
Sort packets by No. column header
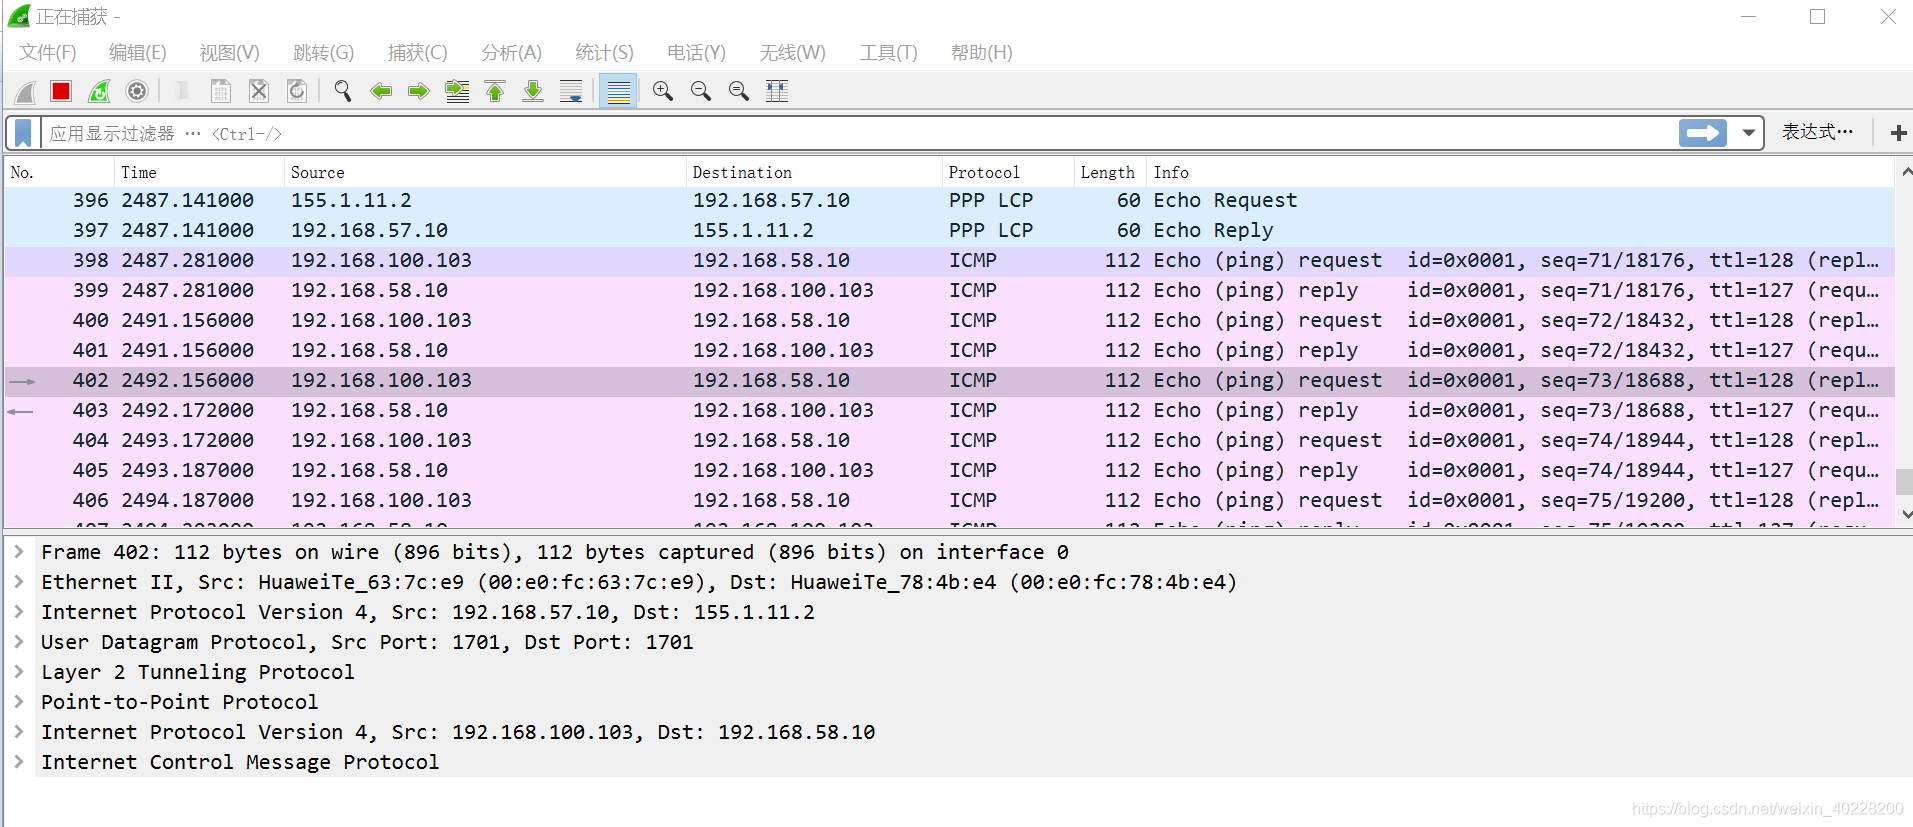pos(60,173)
